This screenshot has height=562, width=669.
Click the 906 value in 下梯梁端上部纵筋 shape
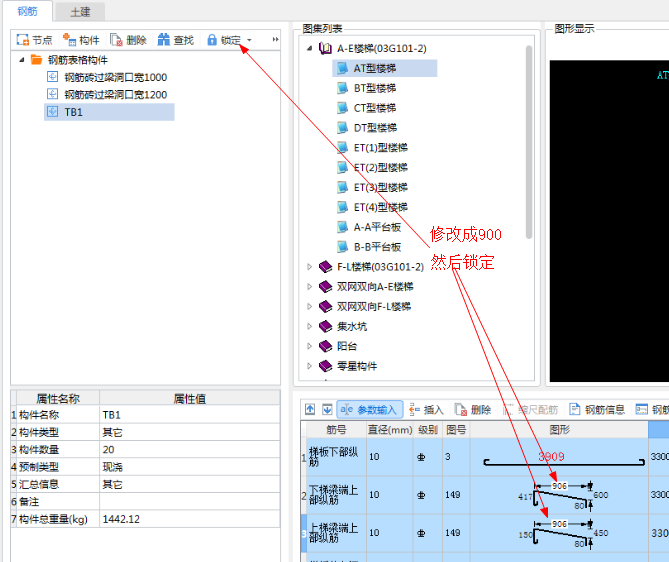tap(559, 486)
